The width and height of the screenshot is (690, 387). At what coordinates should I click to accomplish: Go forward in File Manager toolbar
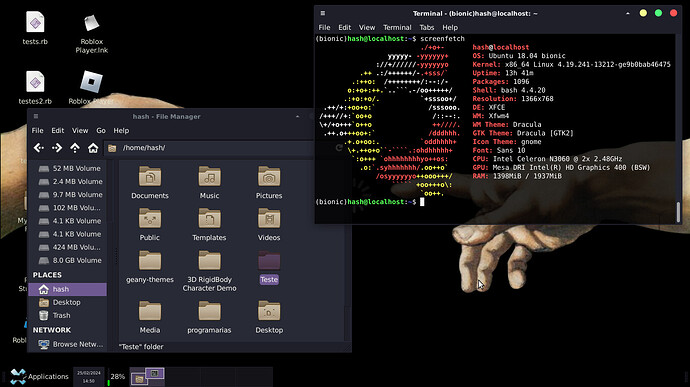(x=57, y=148)
